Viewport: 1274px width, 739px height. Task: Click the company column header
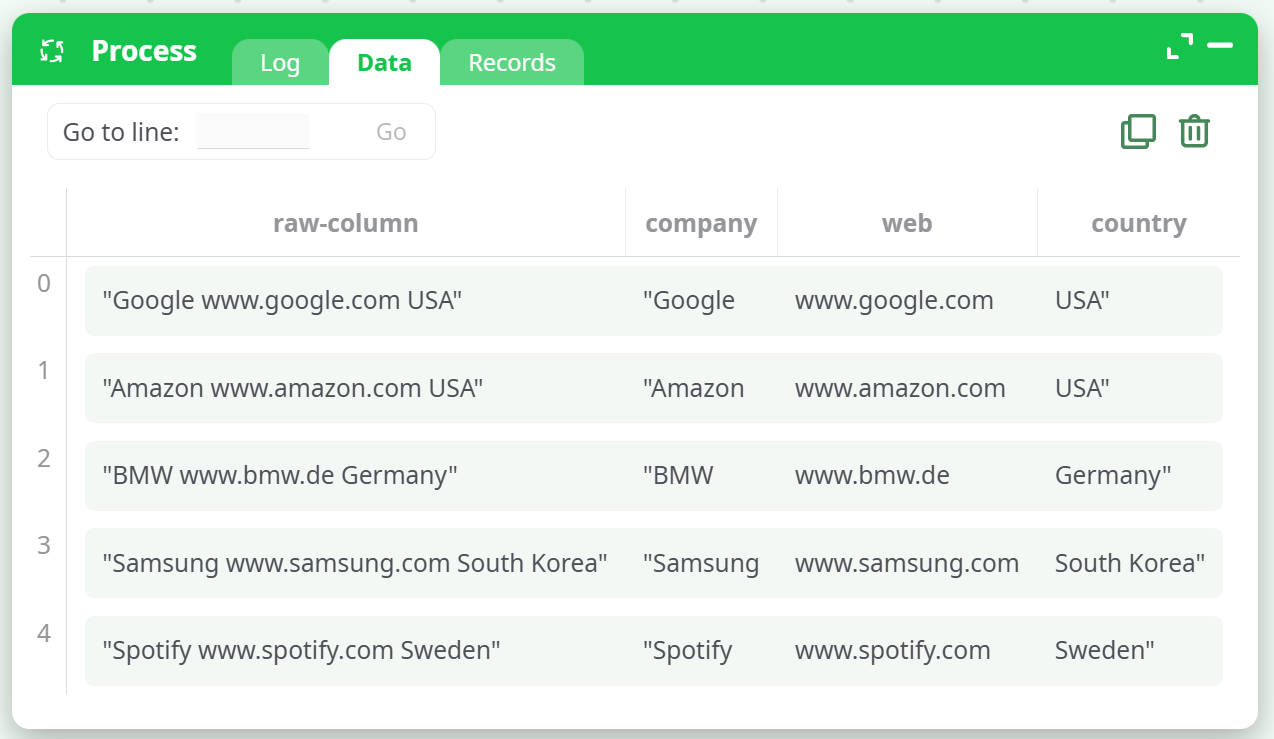pos(701,223)
